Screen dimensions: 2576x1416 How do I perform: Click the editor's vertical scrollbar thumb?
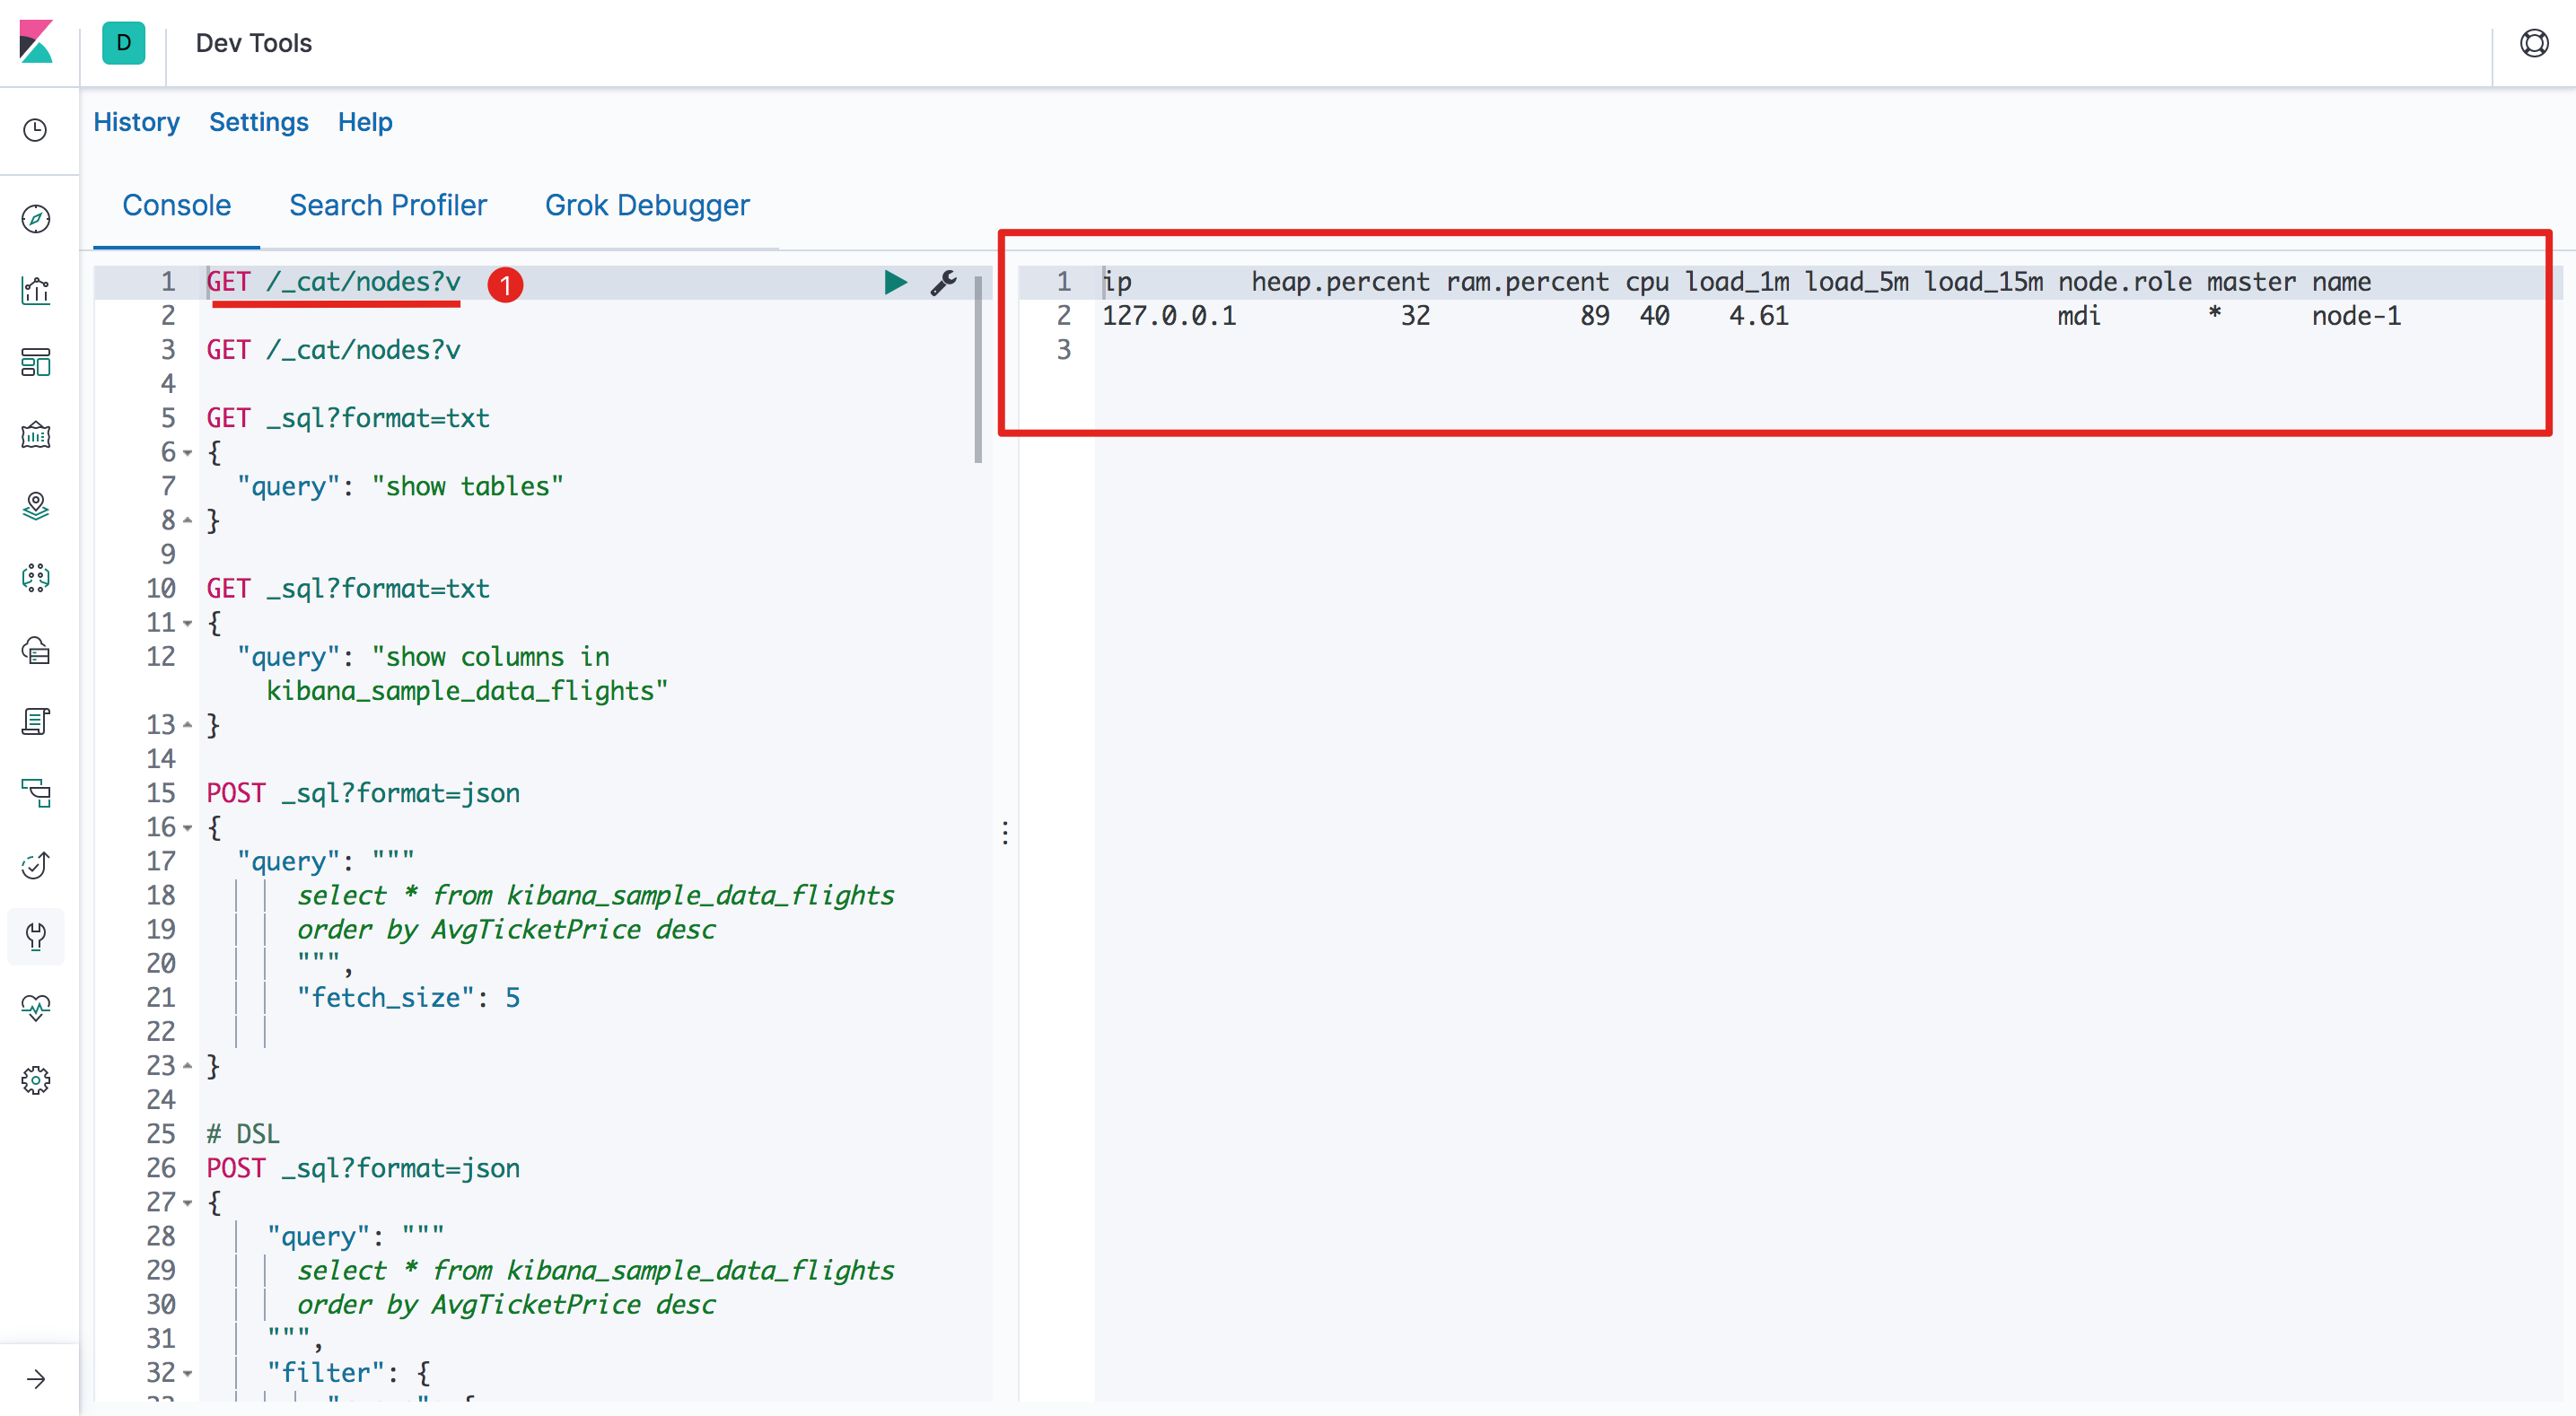click(977, 370)
